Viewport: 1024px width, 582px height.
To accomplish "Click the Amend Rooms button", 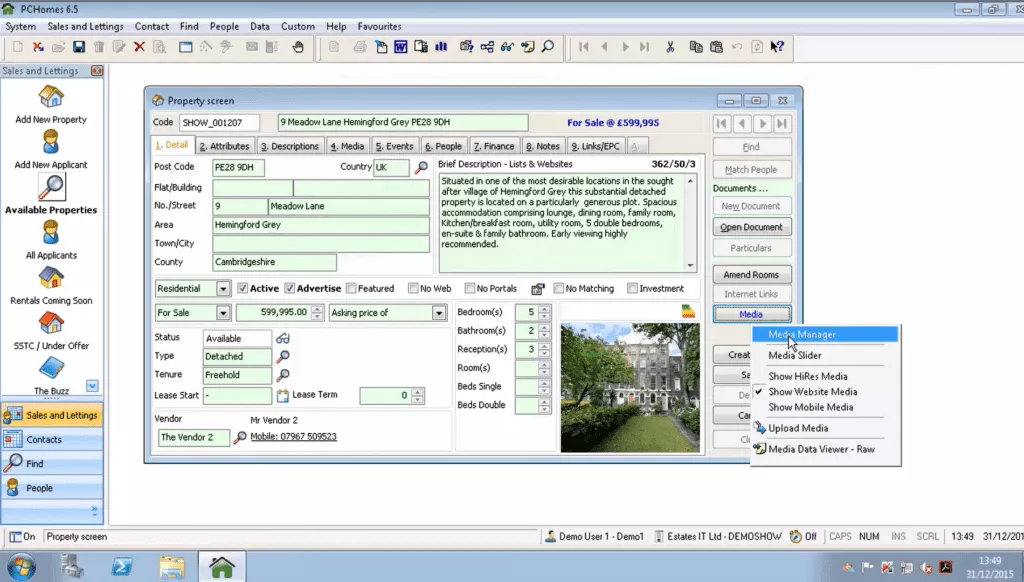I will click(x=752, y=275).
